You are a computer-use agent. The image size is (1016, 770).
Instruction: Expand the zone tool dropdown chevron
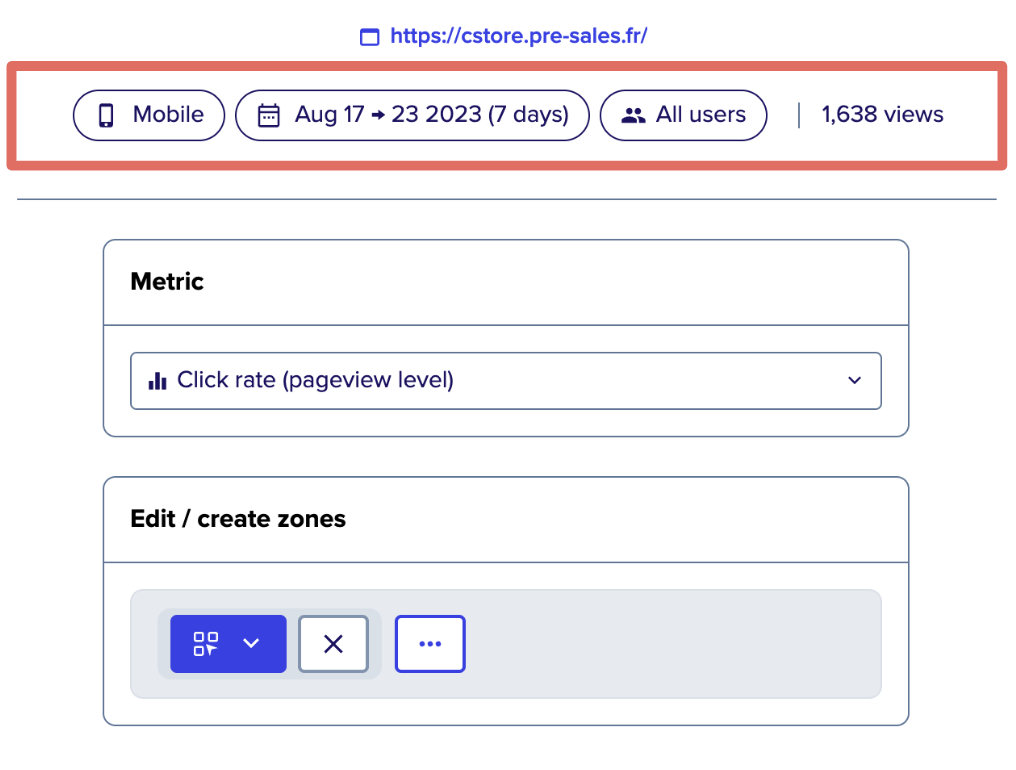251,644
